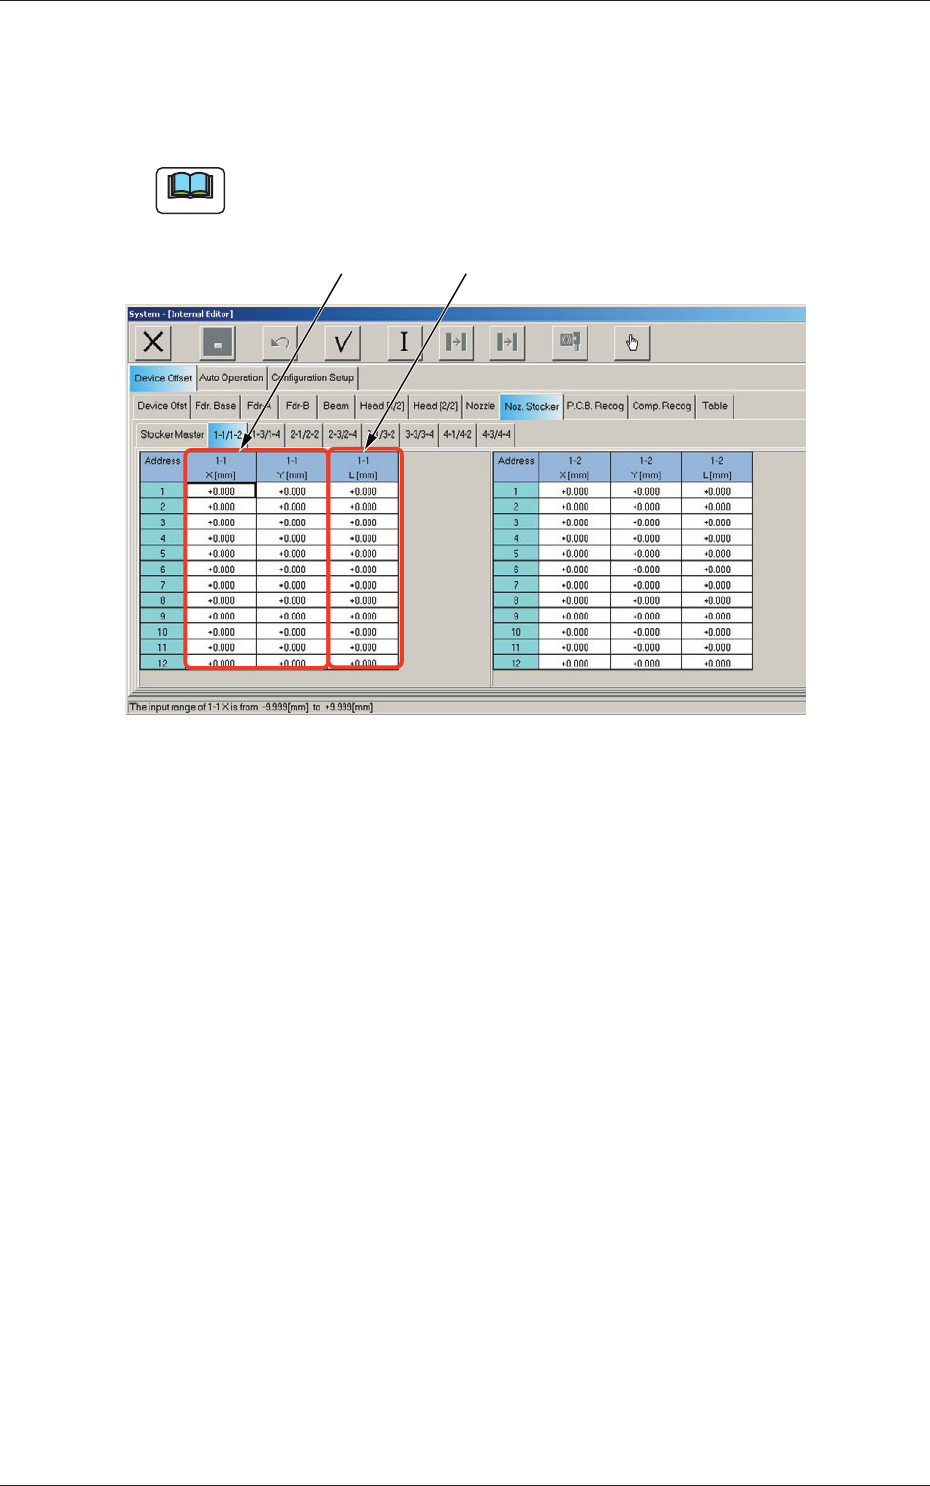Open the 1-3/1-4 stocker tab
Screen dimensions: 930x1486
pyautogui.click(x=266, y=435)
